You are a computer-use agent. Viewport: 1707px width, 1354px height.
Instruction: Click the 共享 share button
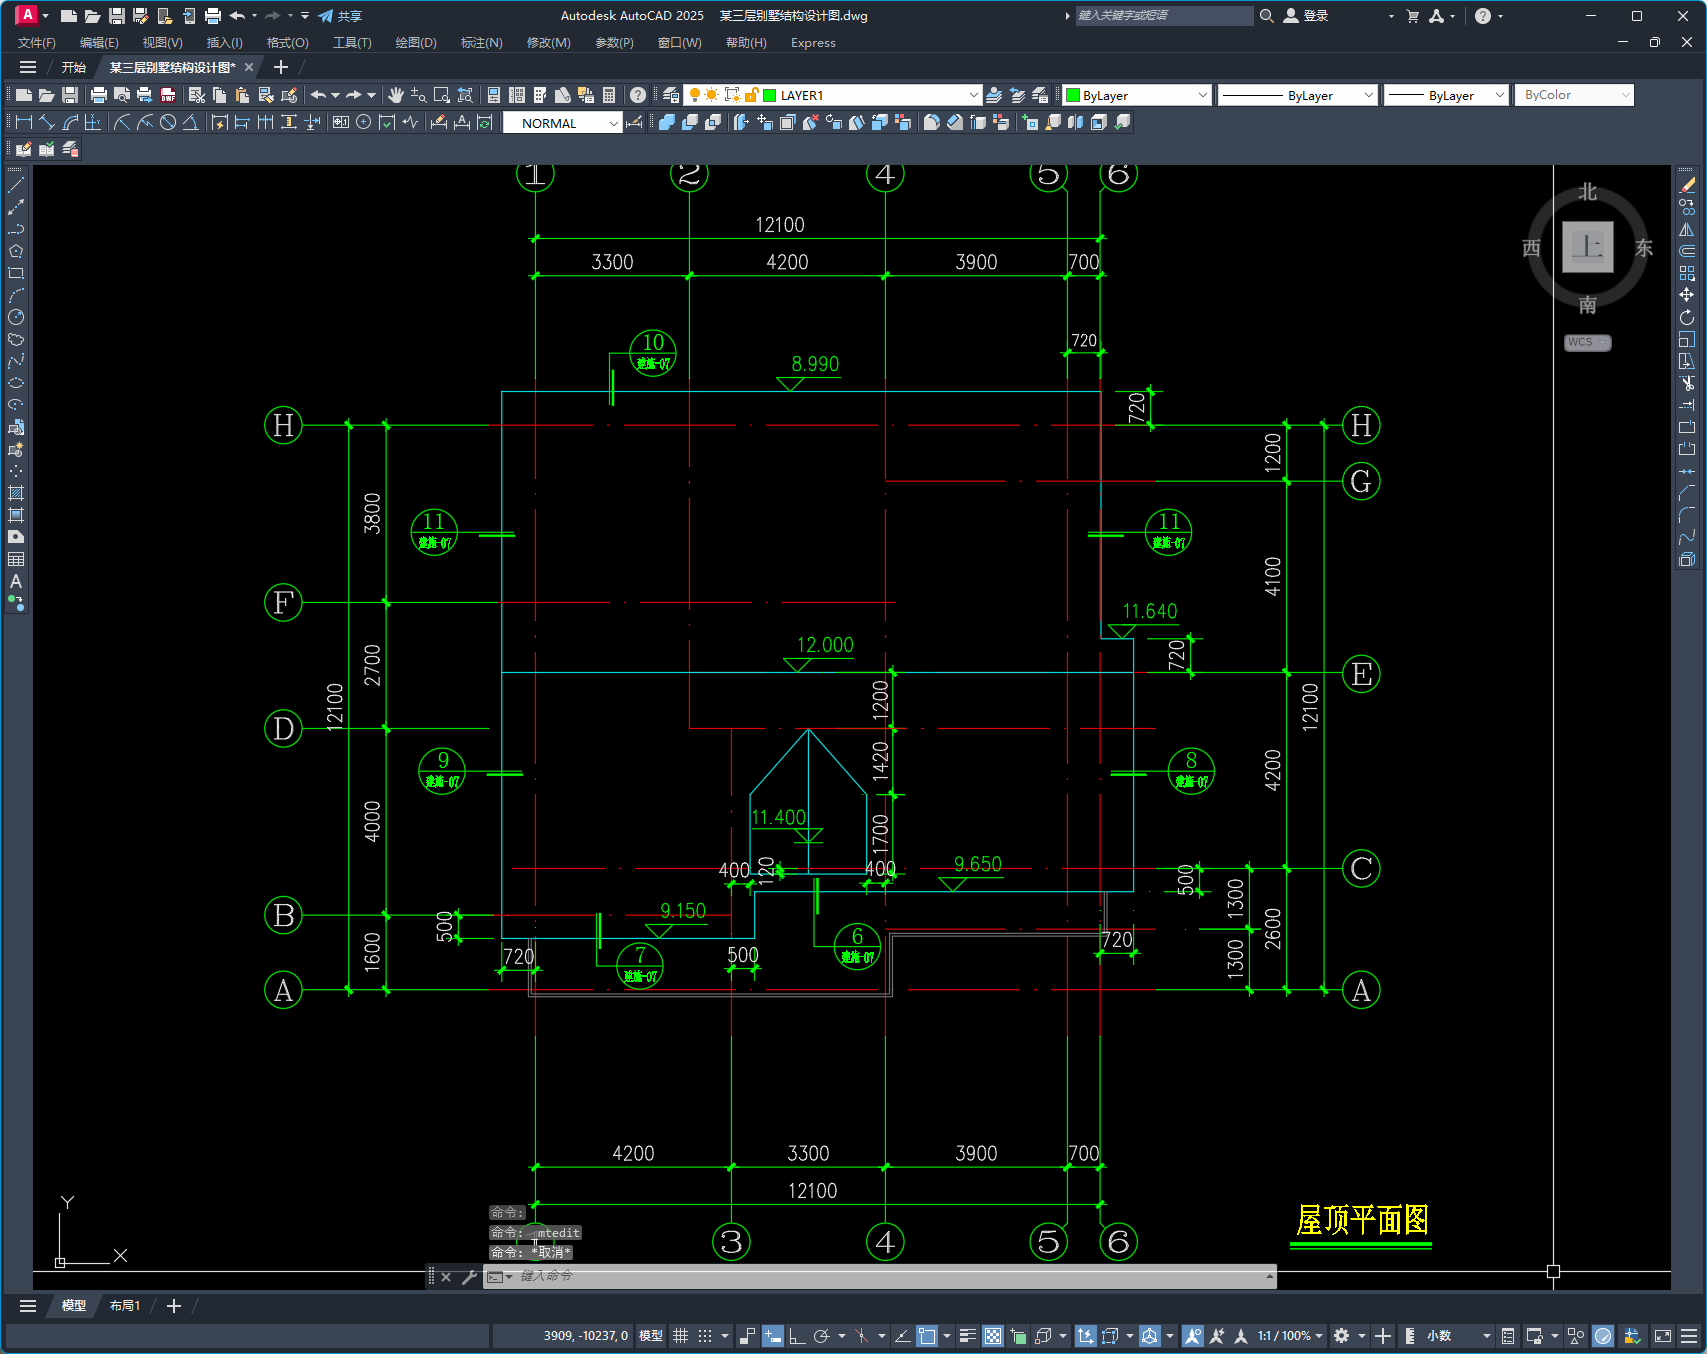pos(340,15)
